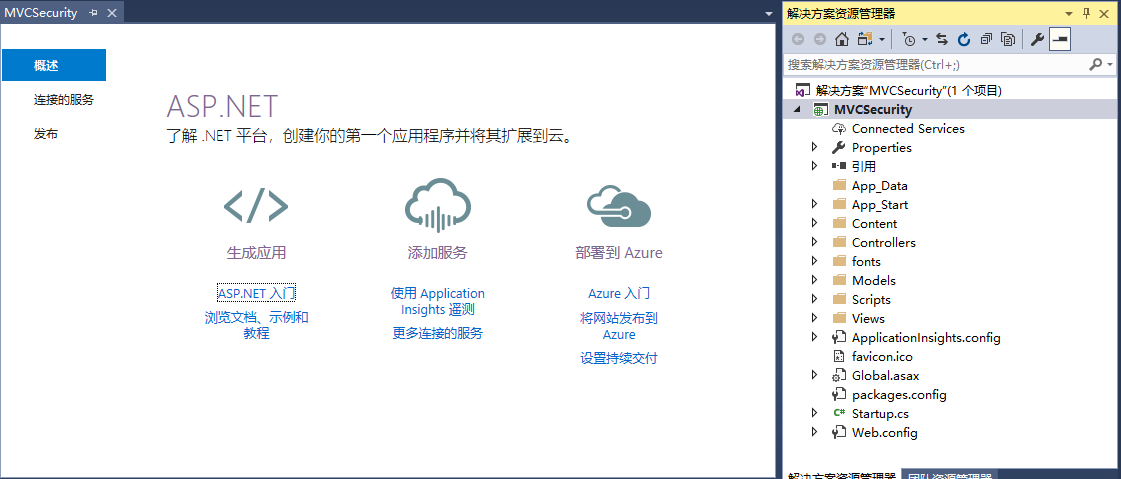The image size is (1121, 479).
Task: Open Properties via the wrench toolbar icon
Action: tap(1037, 39)
